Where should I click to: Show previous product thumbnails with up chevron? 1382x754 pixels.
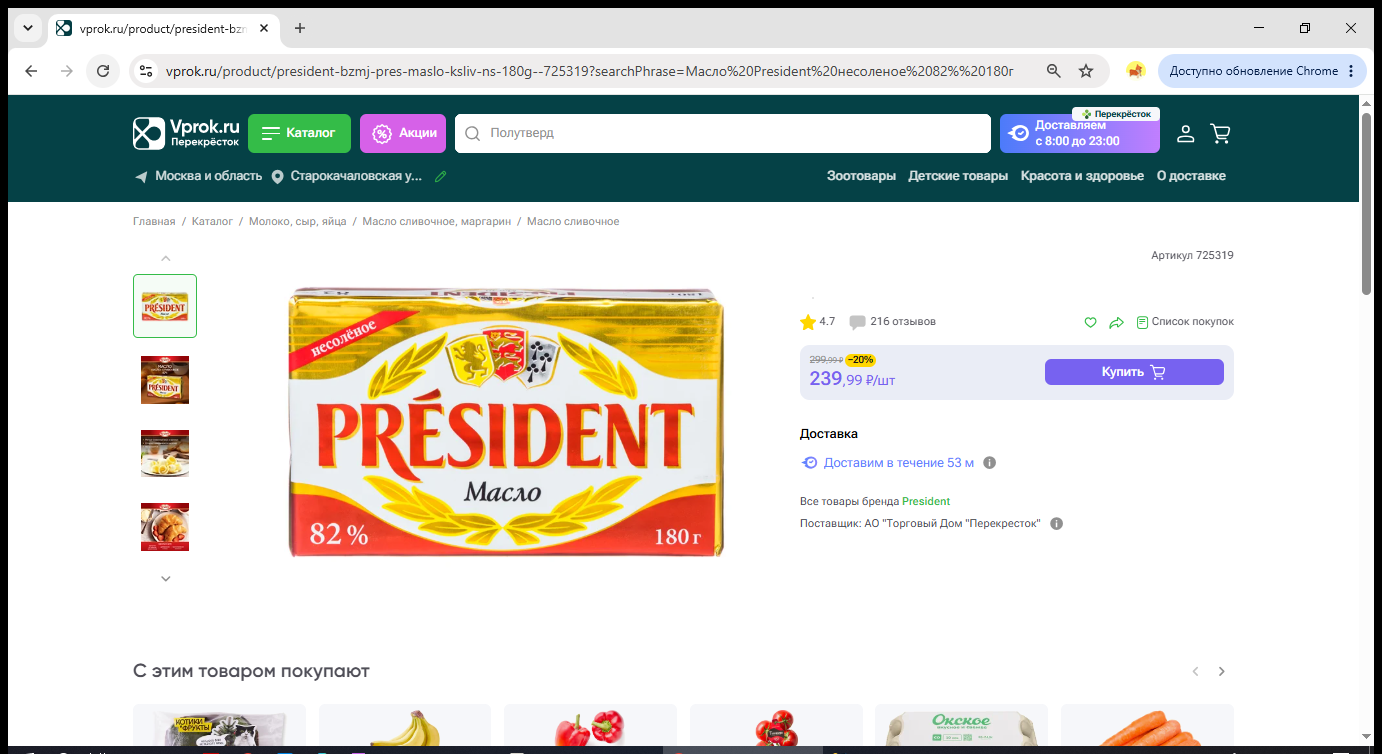pyautogui.click(x=166, y=258)
